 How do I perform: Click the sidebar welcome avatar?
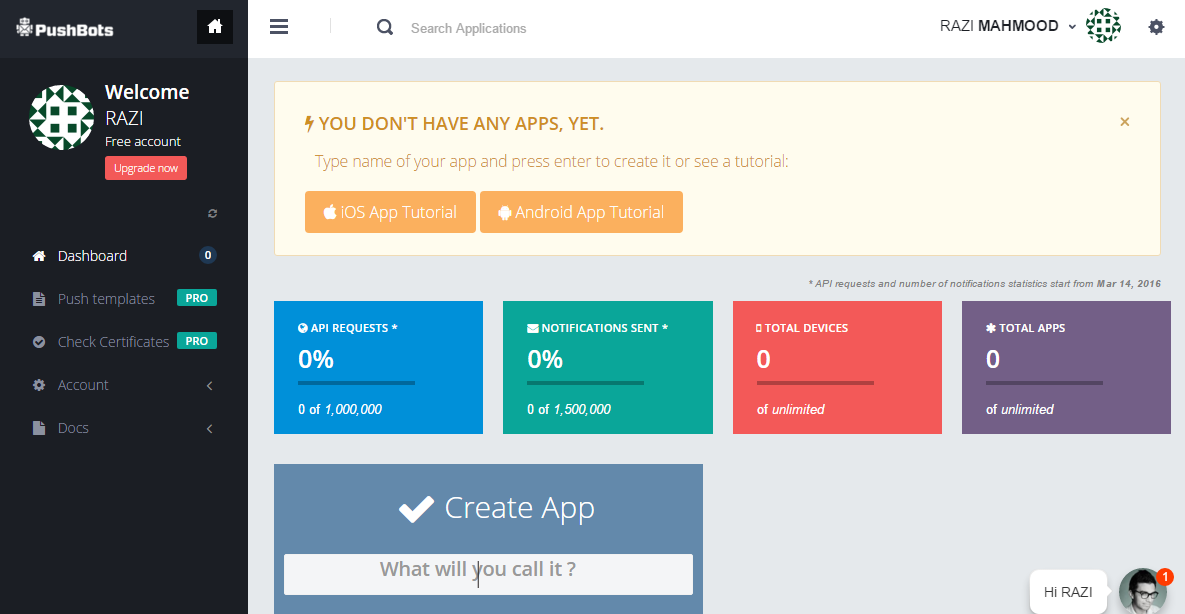(61, 117)
